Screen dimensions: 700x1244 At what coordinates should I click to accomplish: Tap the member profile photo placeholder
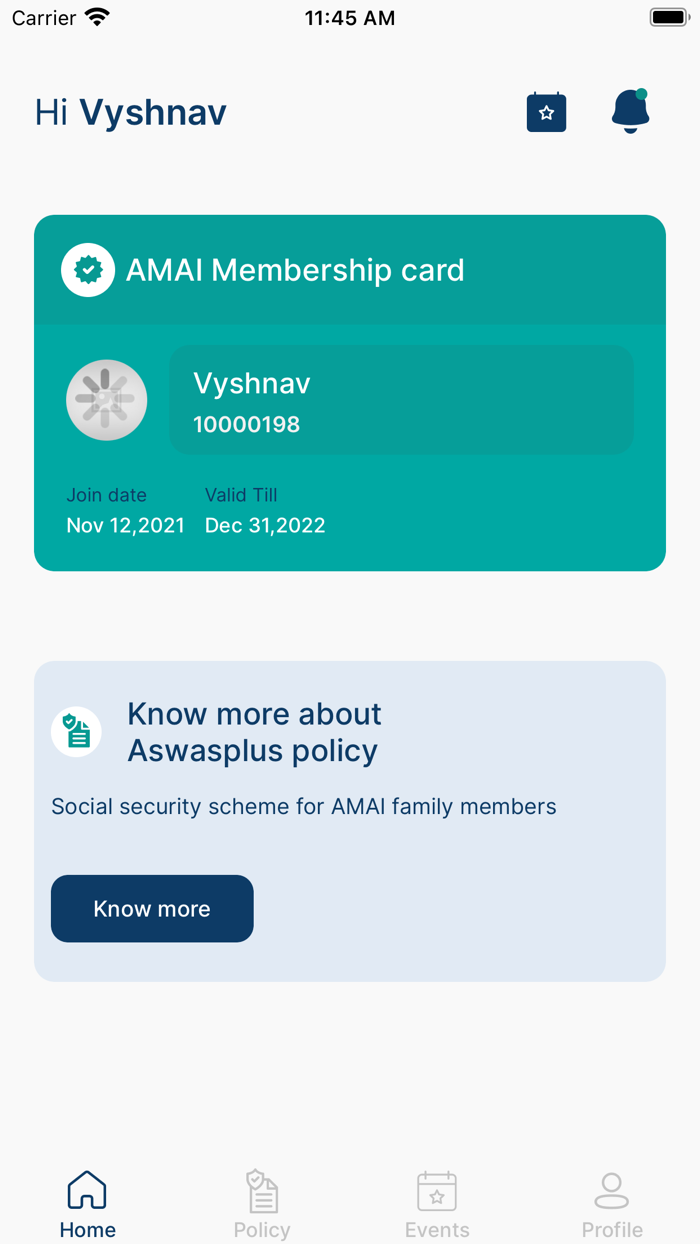coord(107,400)
